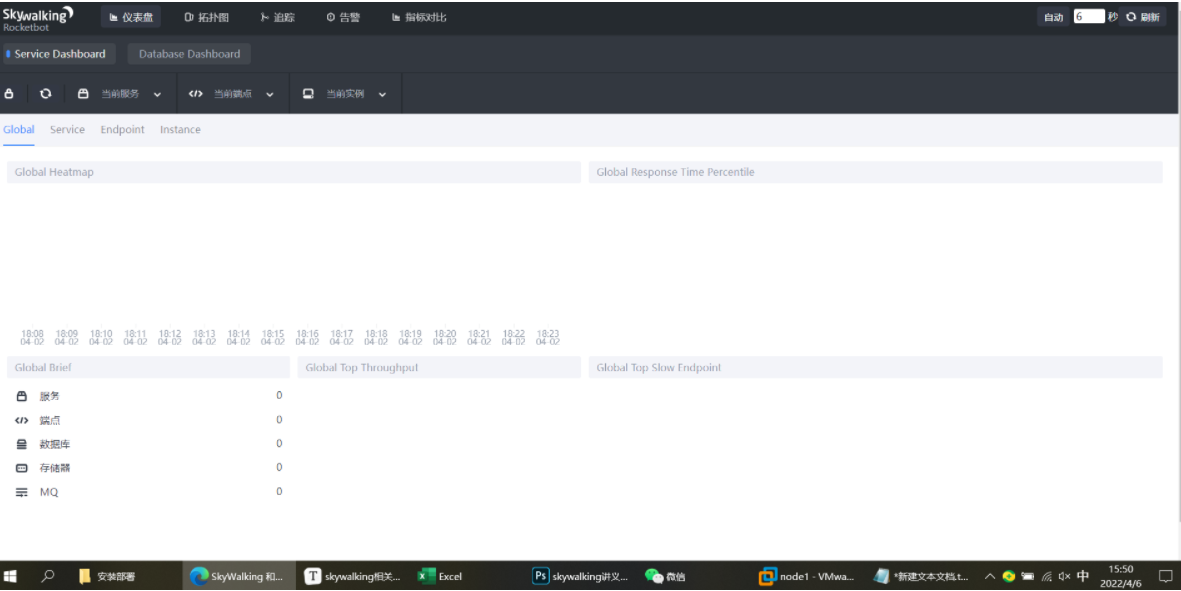The height and width of the screenshot is (591, 1181).
Task: Open the taskbar clock showing 15:50
Action: (x=1121, y=576)
